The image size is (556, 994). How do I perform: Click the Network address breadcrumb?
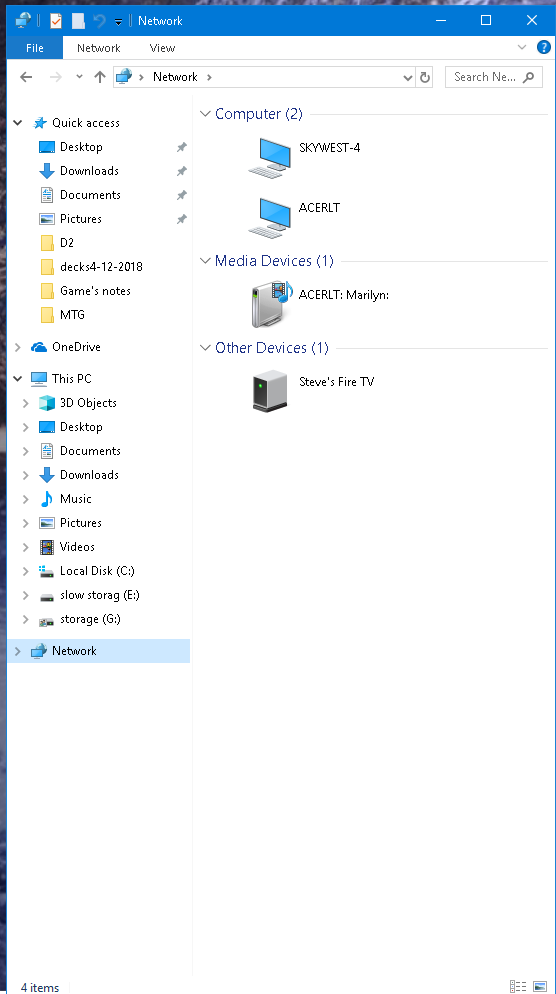176,77
